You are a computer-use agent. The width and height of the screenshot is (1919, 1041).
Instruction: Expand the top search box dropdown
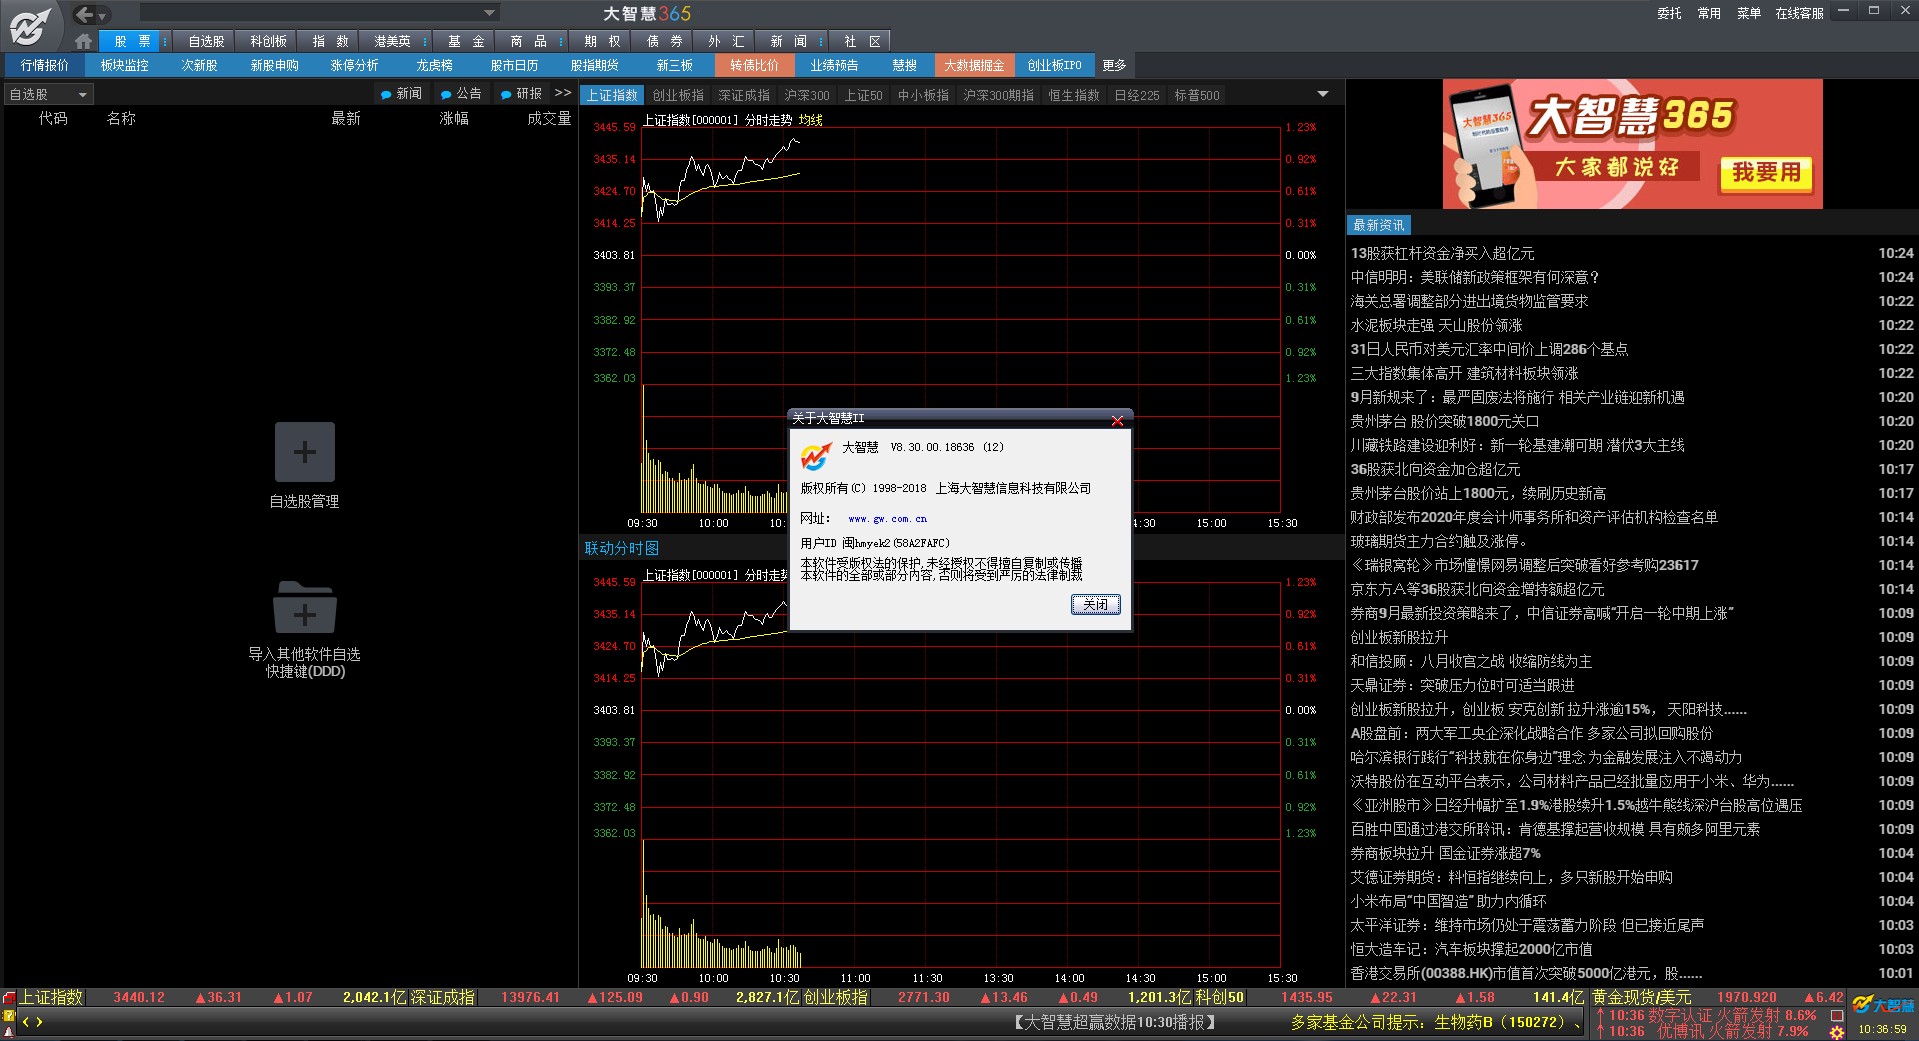point(489,13)
